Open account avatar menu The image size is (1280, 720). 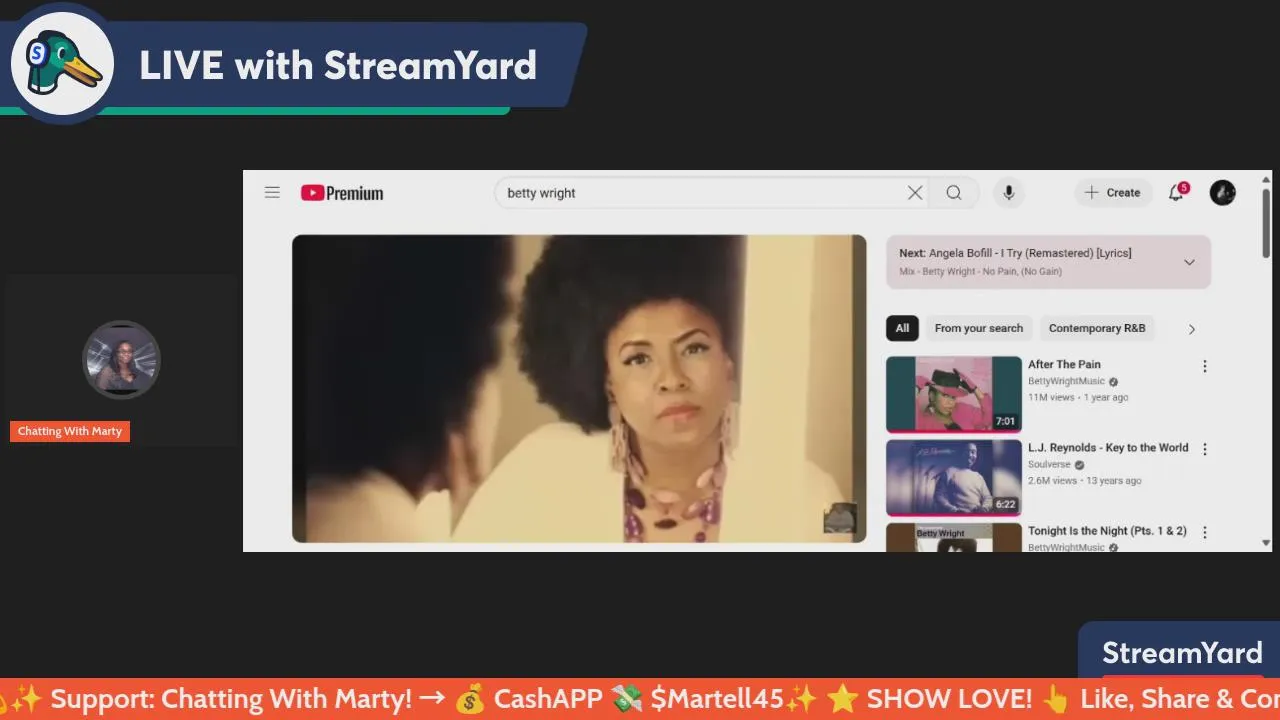tap(1222, 193)
